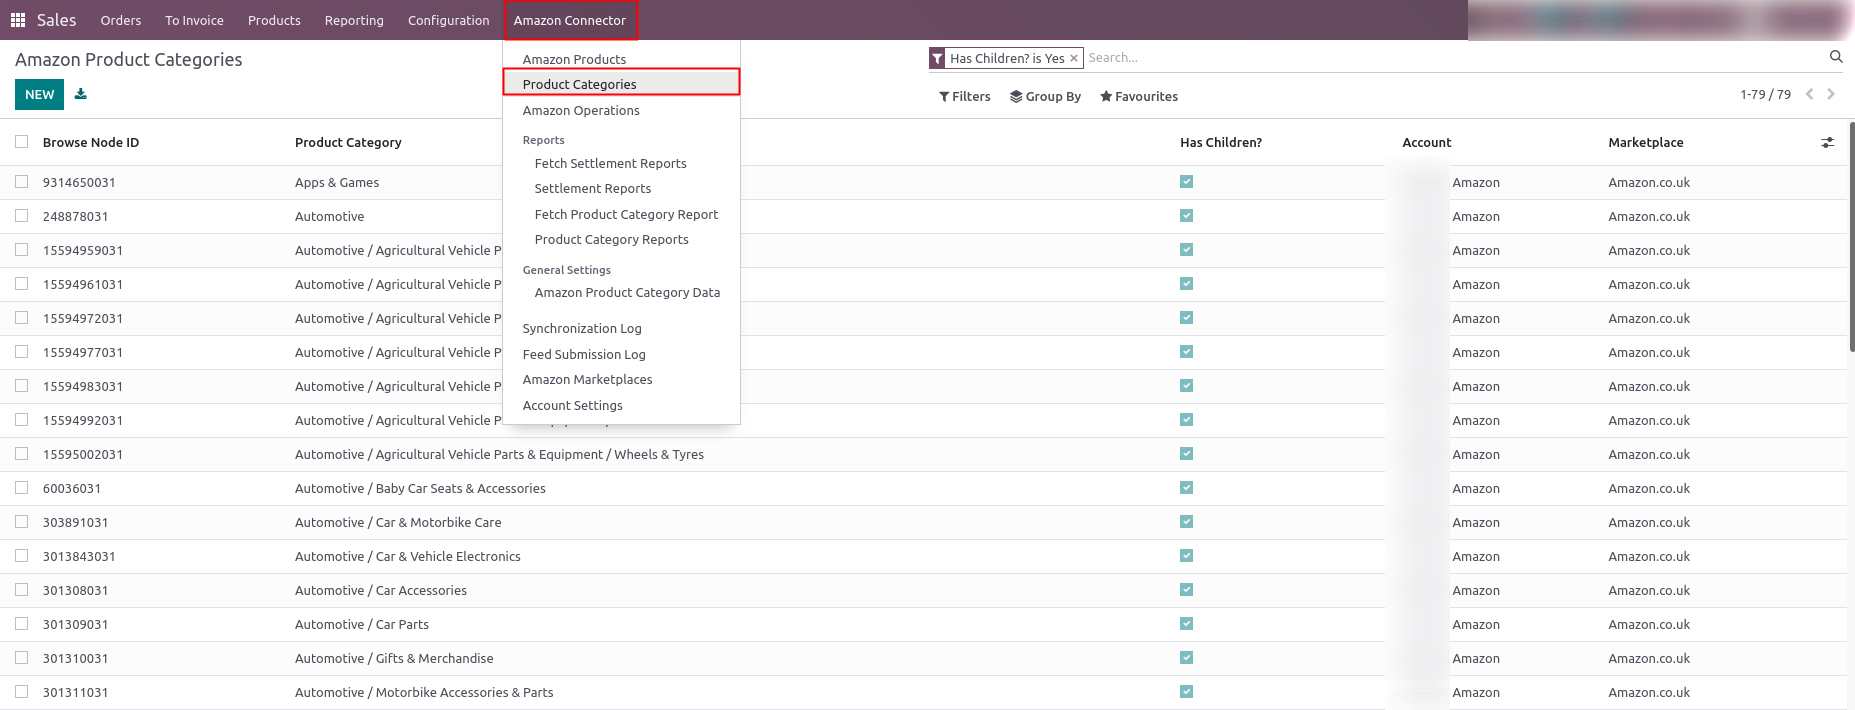Toggle Has Children checkbox for Apps & Games

(1186, 182)
